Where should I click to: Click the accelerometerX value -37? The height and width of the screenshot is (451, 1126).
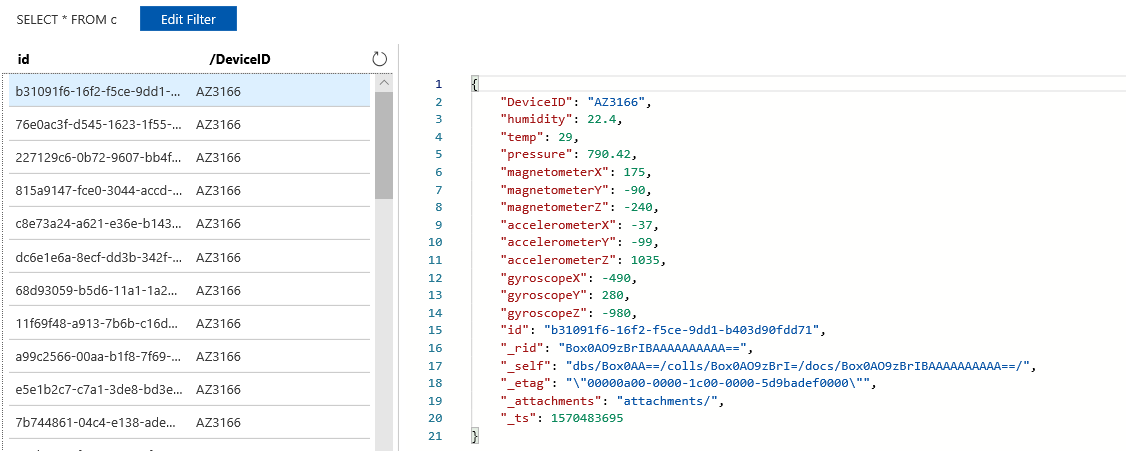point(643,225)
